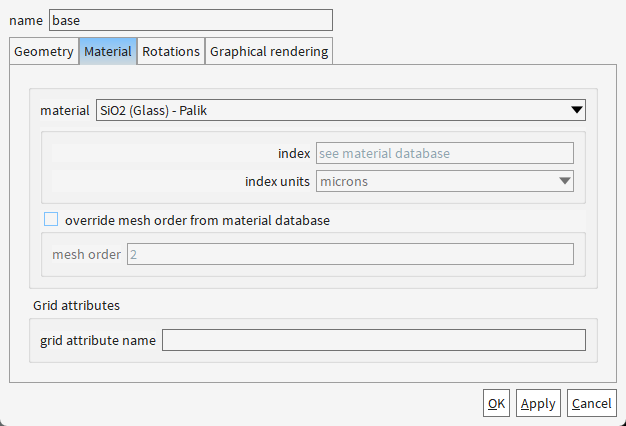Dismiss dialog with Cancel button
The image size is (626, 426).
(x=592, y=403)
